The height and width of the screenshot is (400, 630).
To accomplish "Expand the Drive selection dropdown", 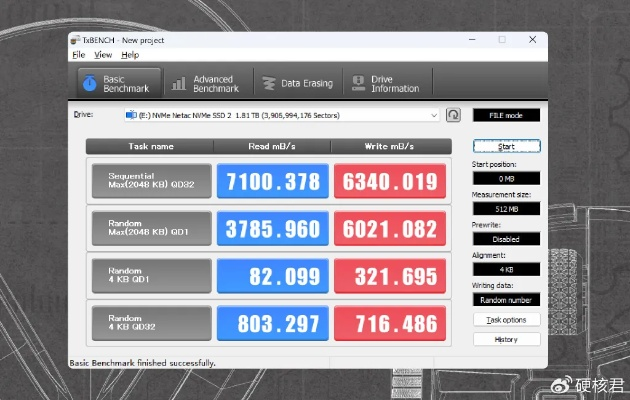I will 435,115.
